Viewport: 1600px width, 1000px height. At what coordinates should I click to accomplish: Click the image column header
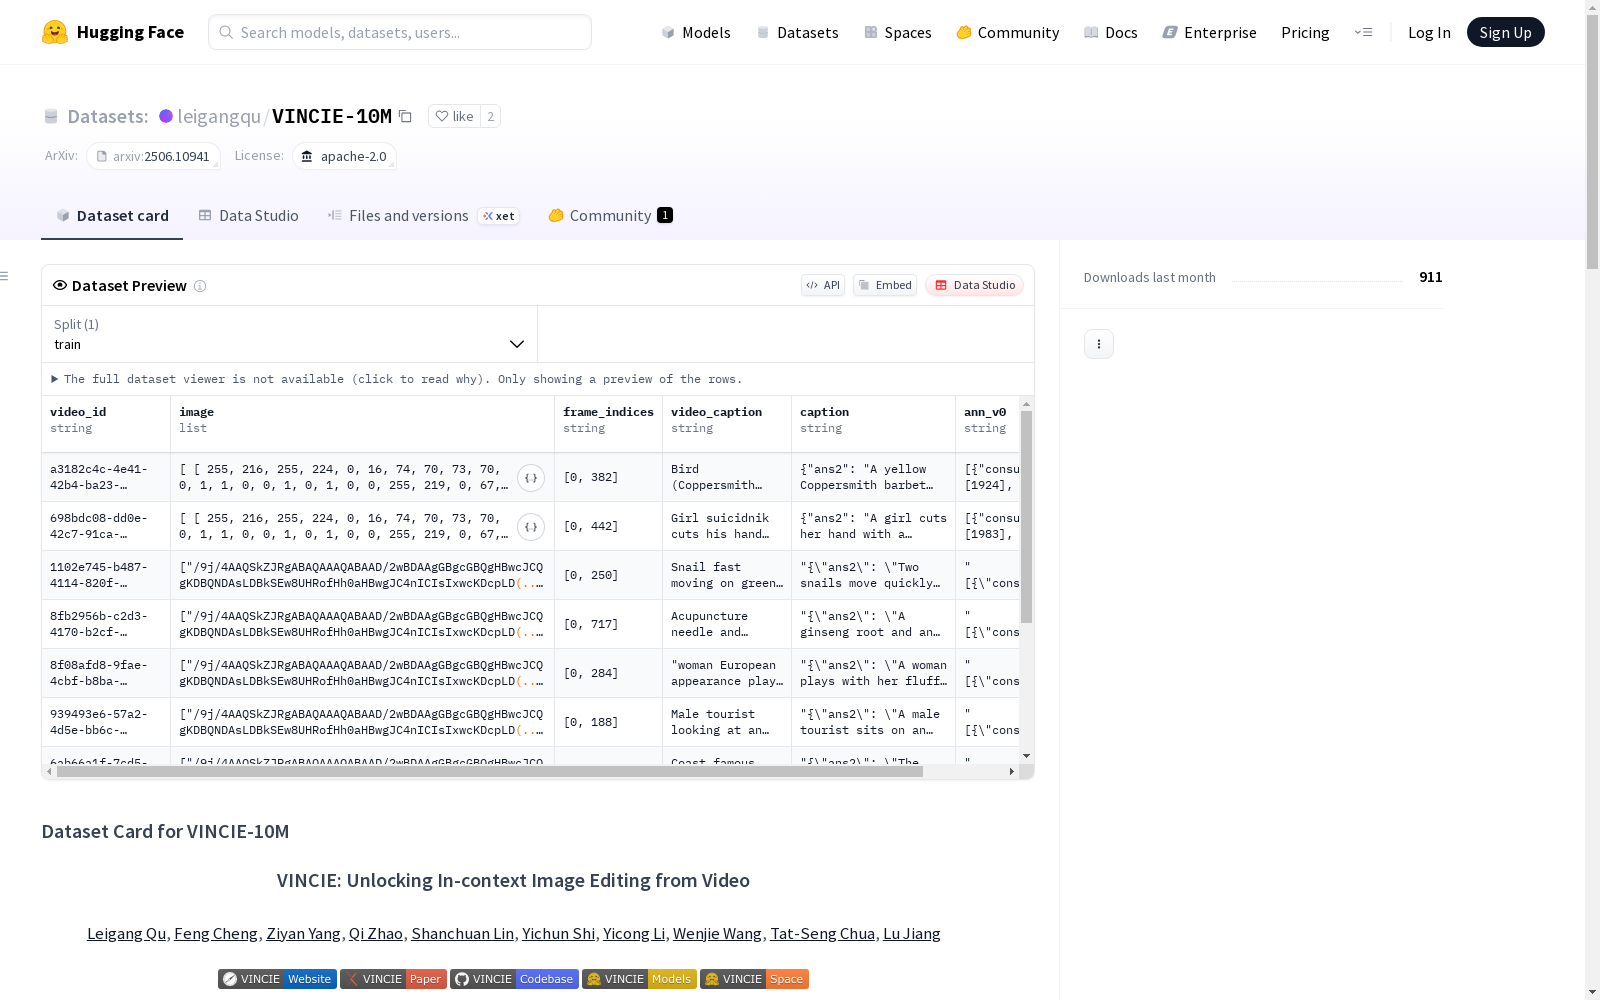pyautogui.click(x=362, y=424)
